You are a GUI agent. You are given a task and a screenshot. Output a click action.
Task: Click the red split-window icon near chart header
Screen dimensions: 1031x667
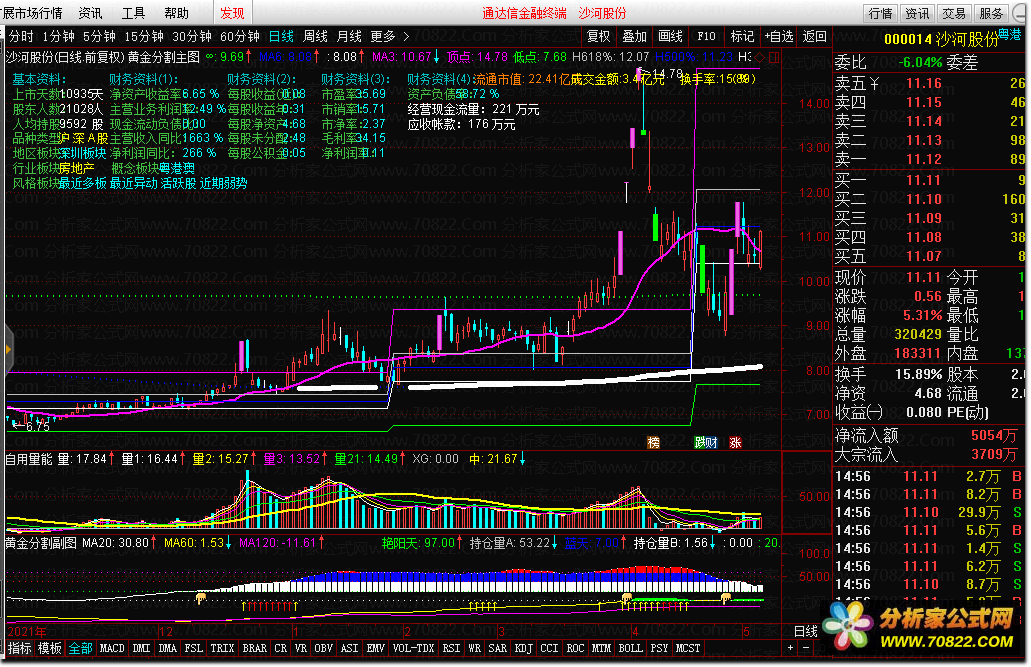[774, 57]
